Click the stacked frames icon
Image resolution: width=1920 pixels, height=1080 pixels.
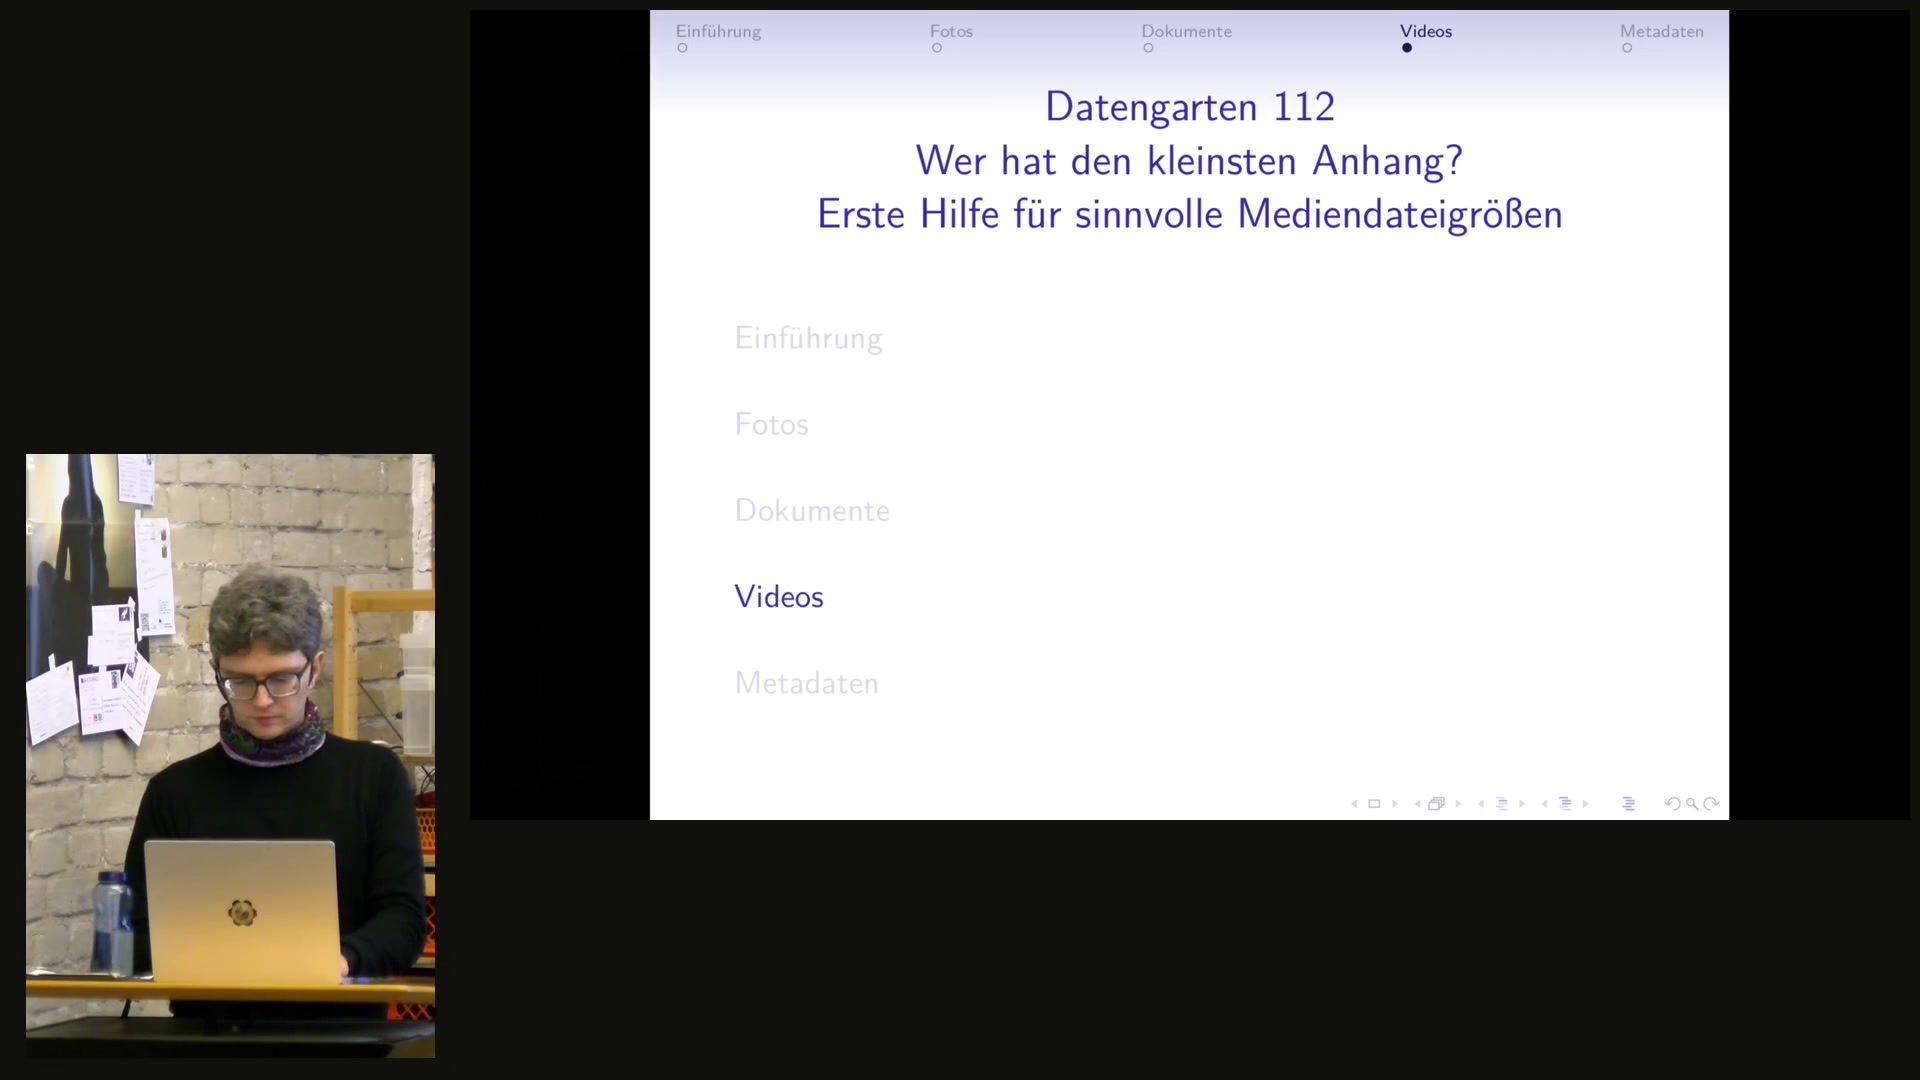click(x=1436, y=803)
